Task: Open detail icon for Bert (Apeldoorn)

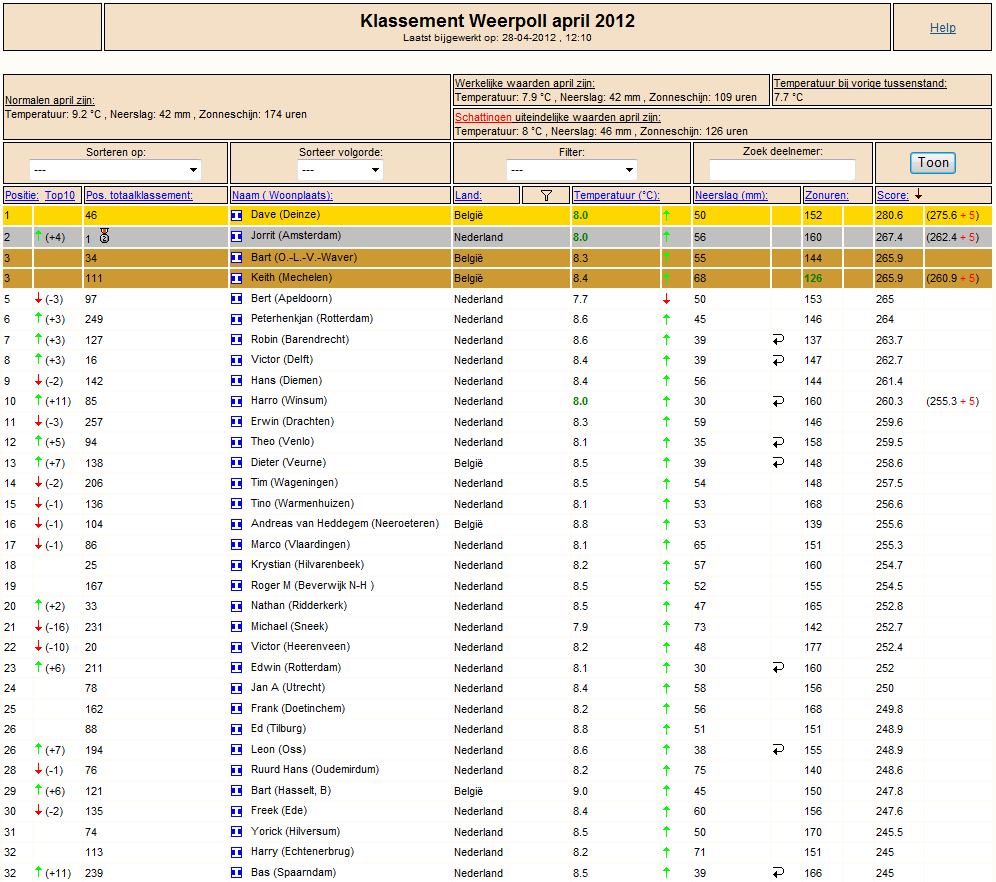Action: coord(236,298)
